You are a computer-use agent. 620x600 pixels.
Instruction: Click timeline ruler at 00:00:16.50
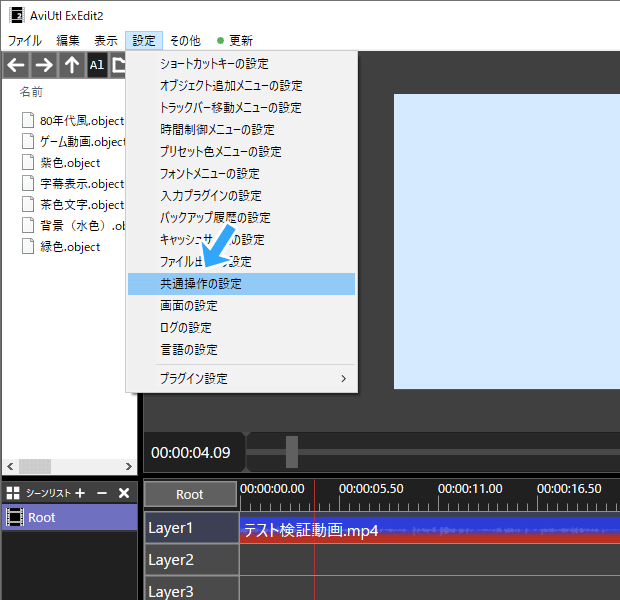point(569,489)
